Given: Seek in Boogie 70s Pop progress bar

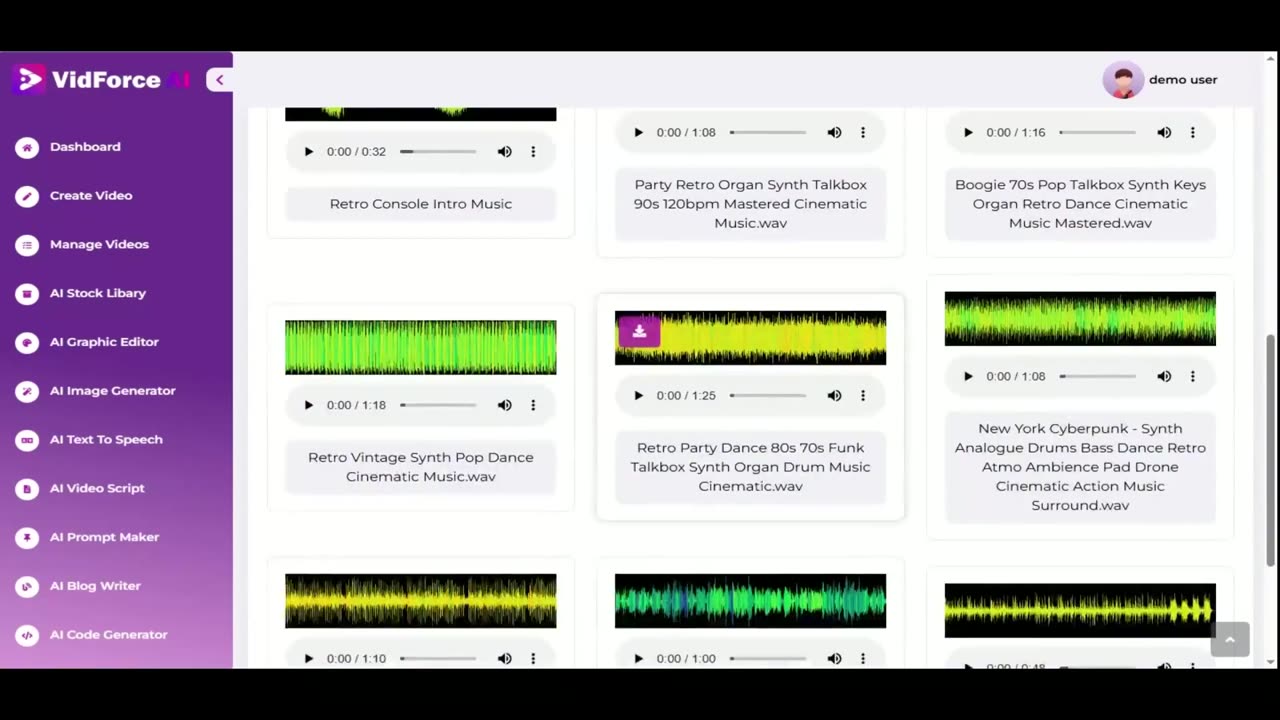Looking at the screenshot, I should [x=1098, y=133].
